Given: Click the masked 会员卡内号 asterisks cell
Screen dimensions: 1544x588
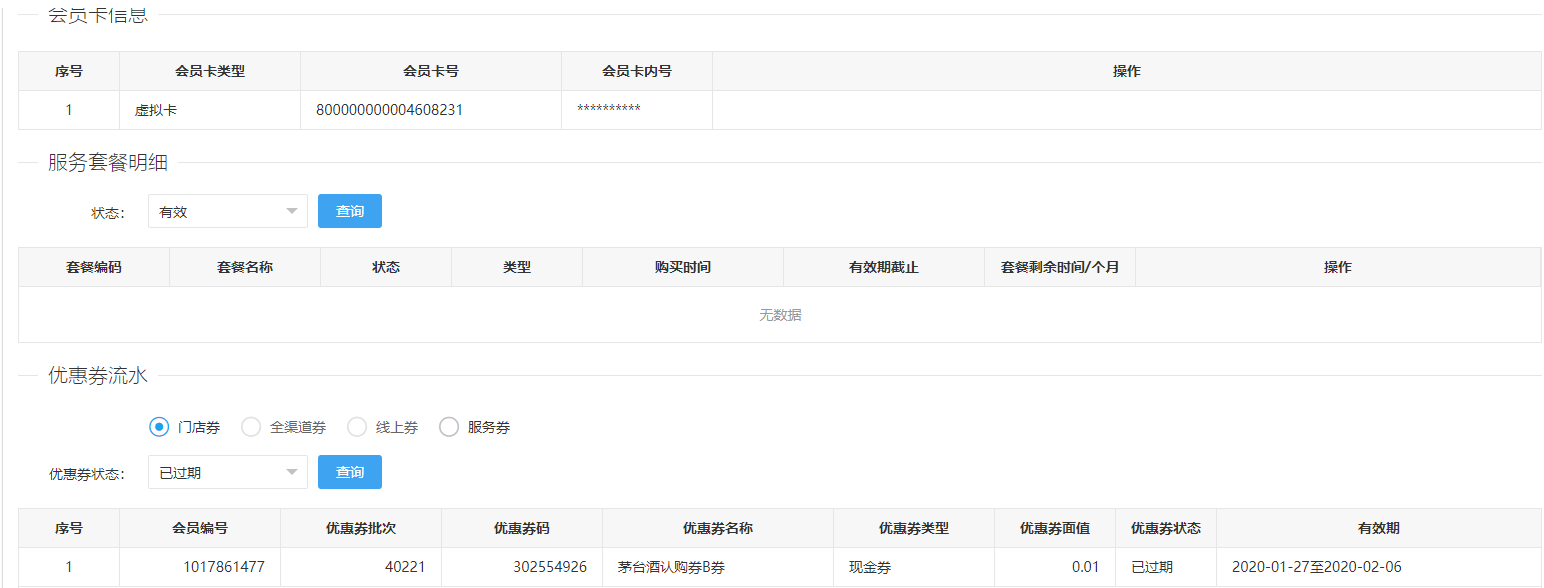Looking at the screenshot, I should [x=609, y=110].
